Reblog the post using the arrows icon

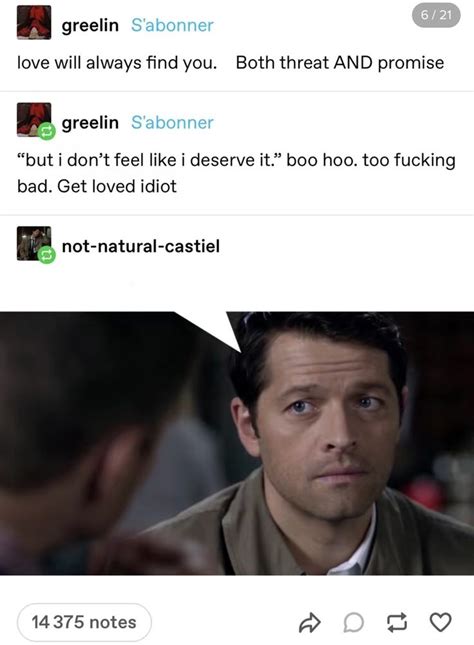tap(397, 622)
